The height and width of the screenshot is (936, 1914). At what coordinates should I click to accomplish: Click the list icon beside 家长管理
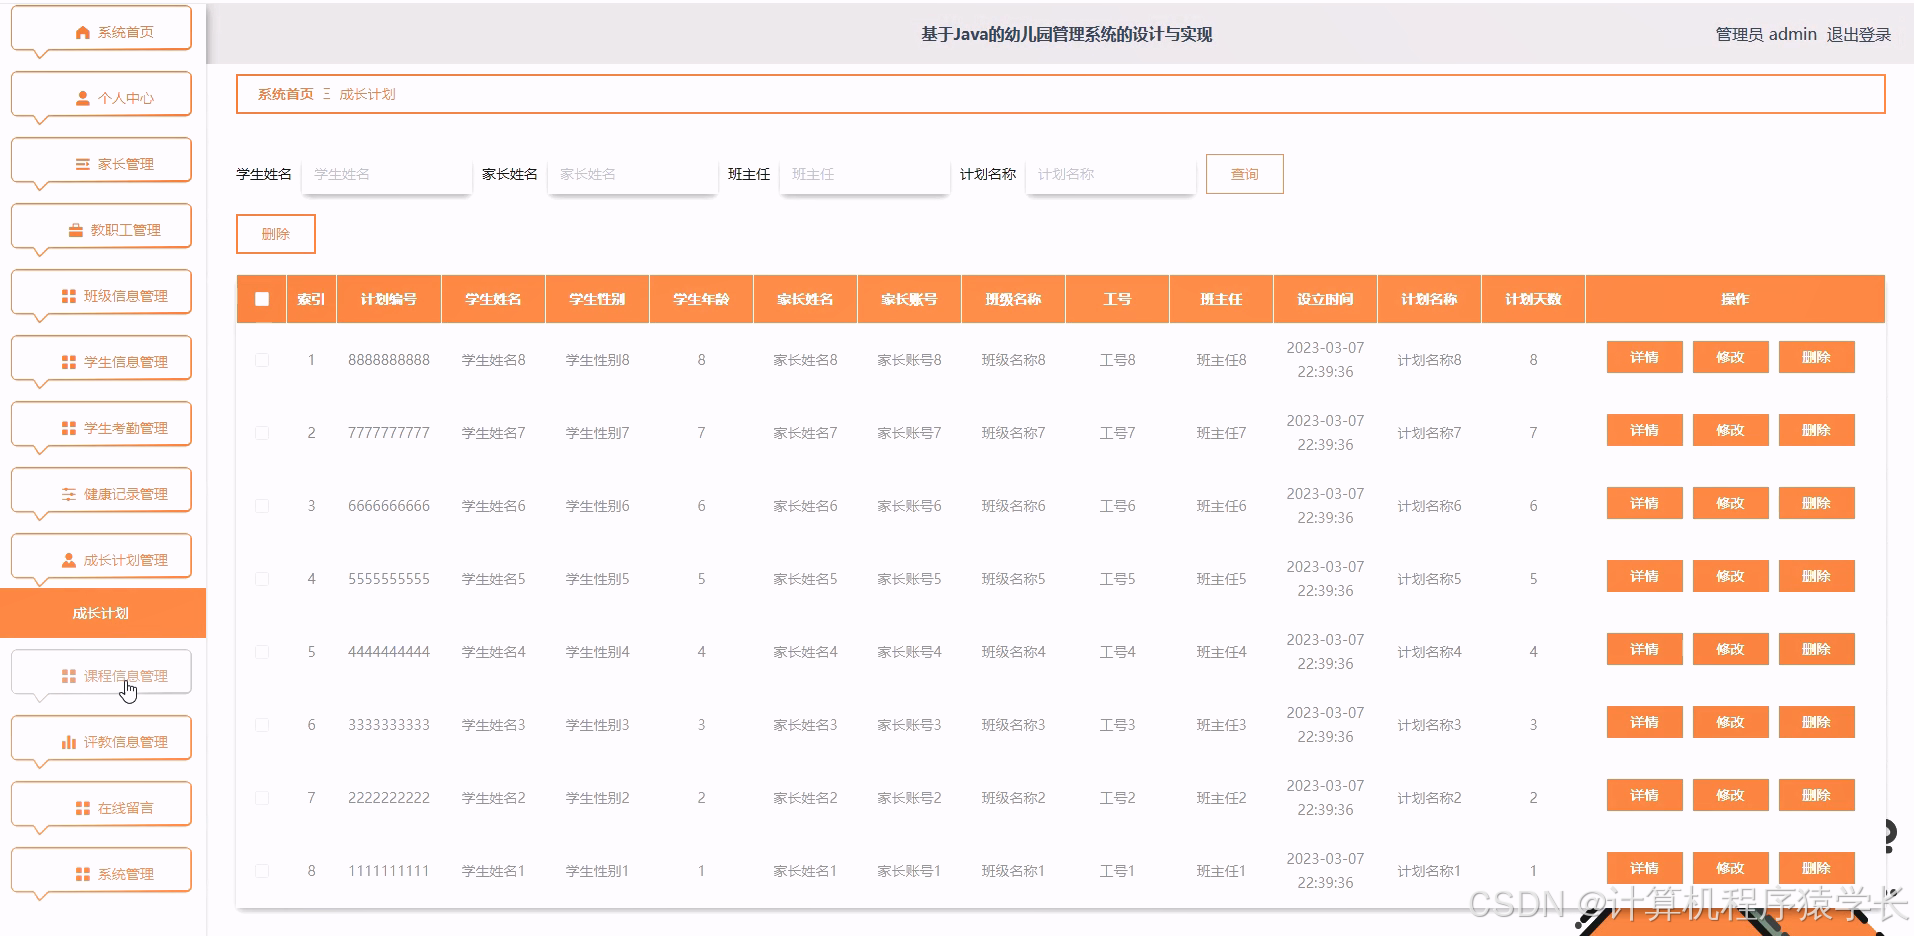tap(83, 165)
